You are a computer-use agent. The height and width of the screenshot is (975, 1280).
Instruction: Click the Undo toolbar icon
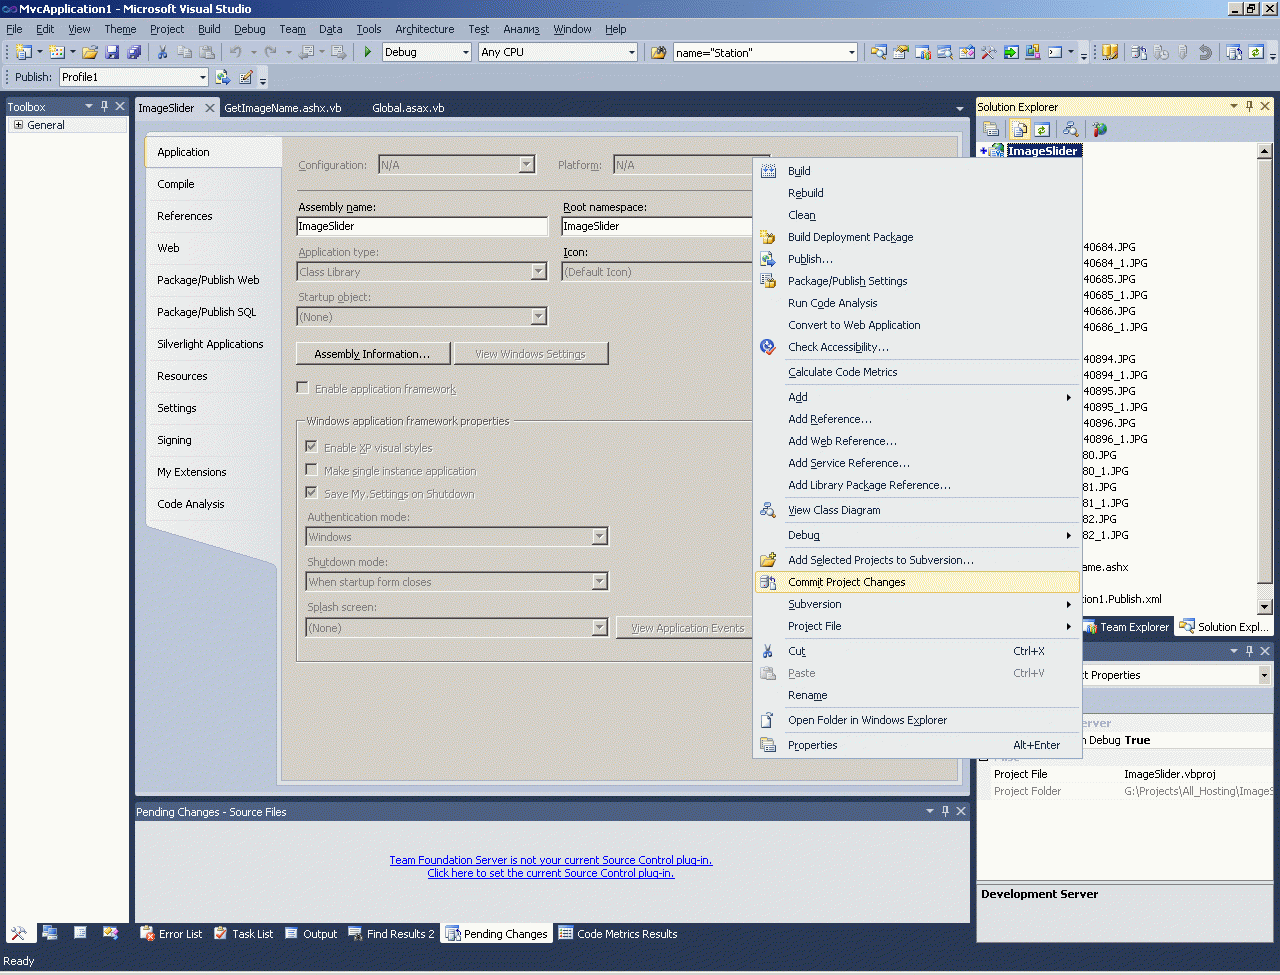236,52
